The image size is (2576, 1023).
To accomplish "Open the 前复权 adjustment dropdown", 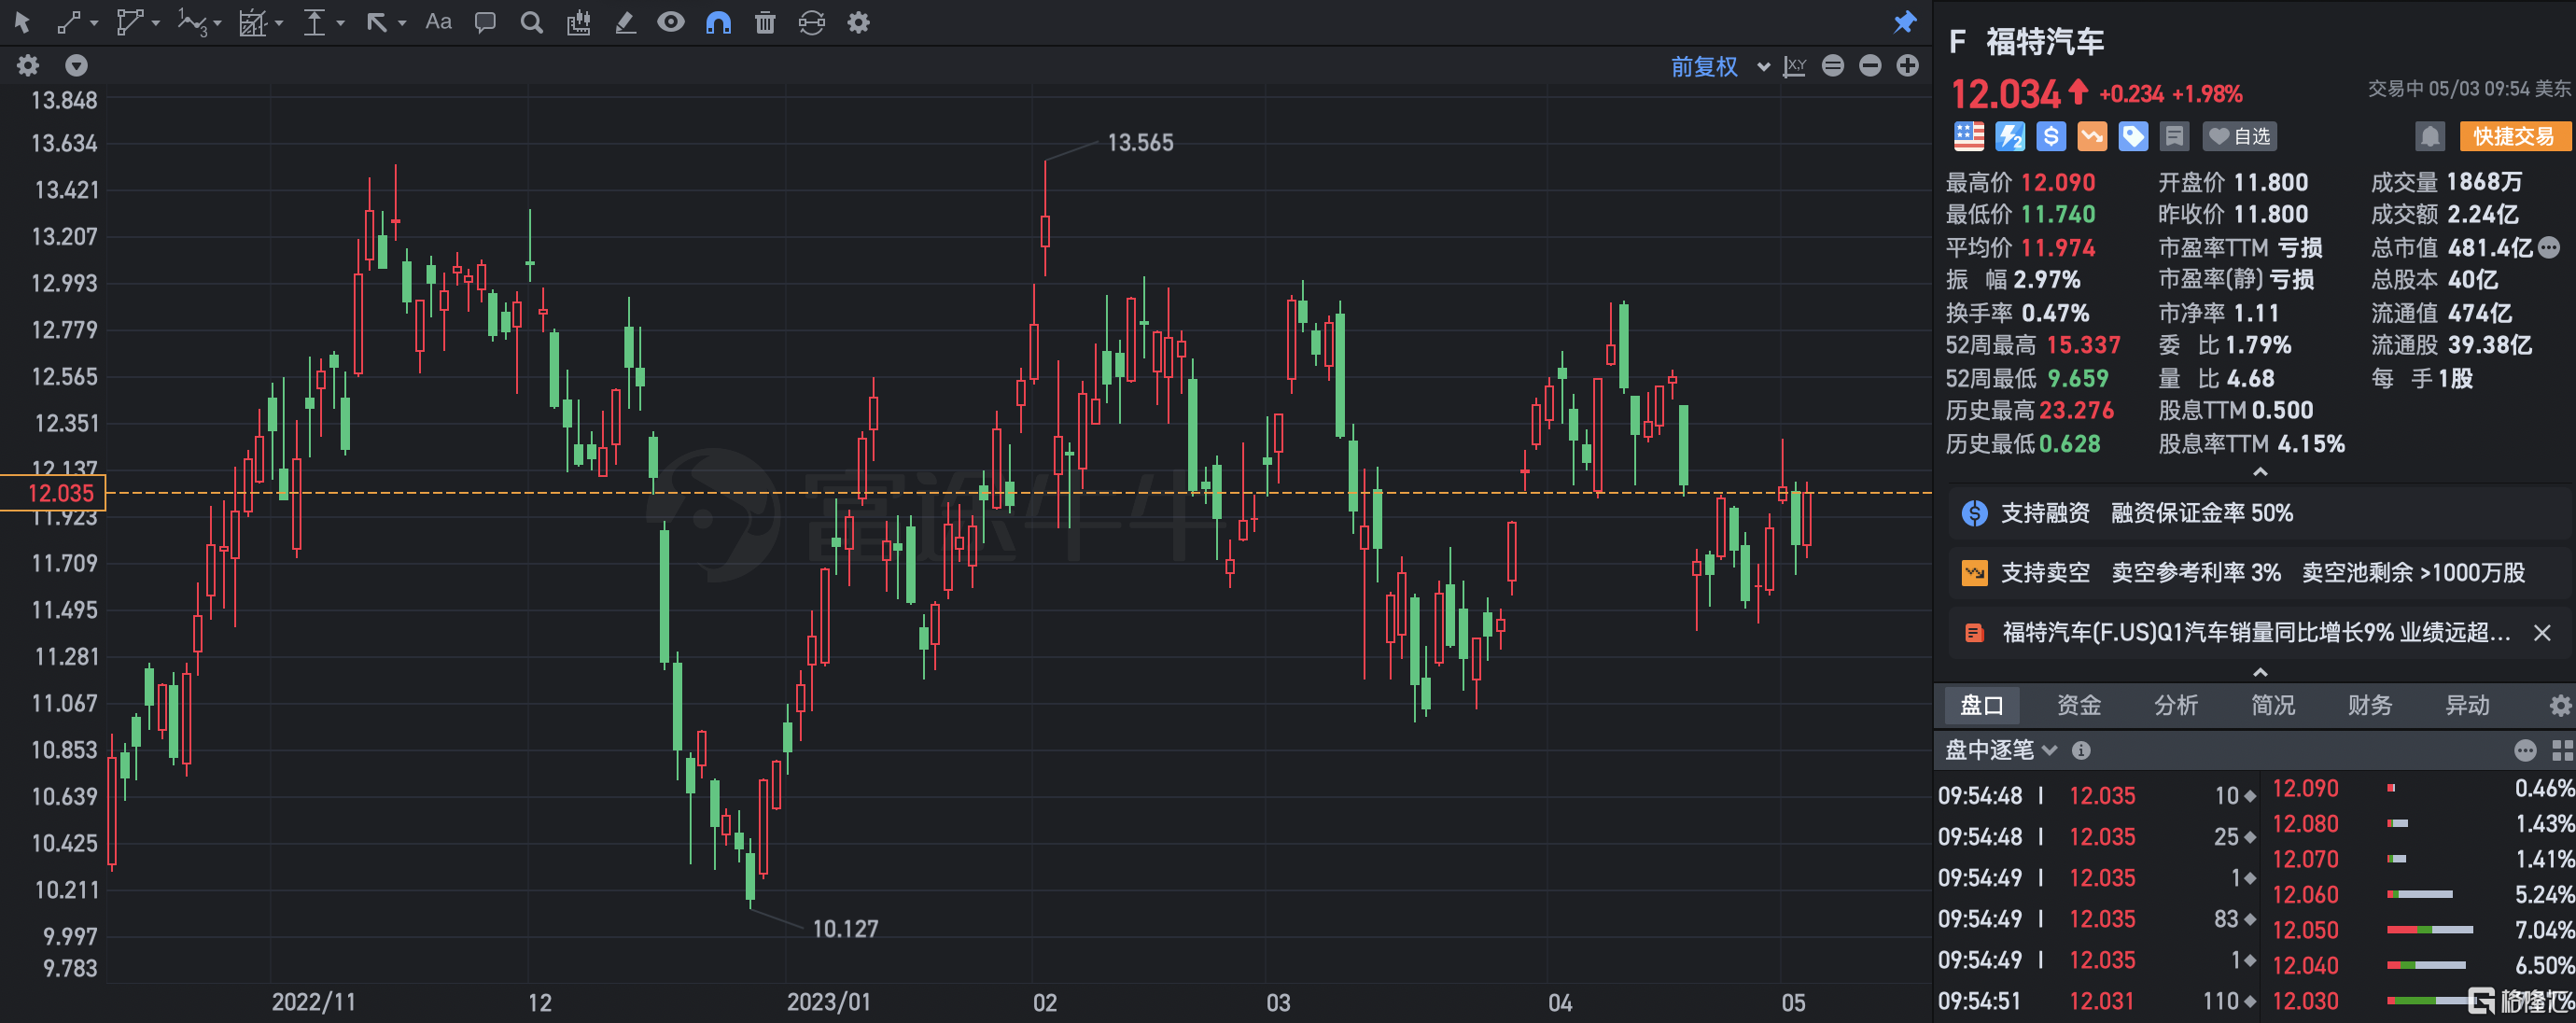I will [x=1720, y=67].
